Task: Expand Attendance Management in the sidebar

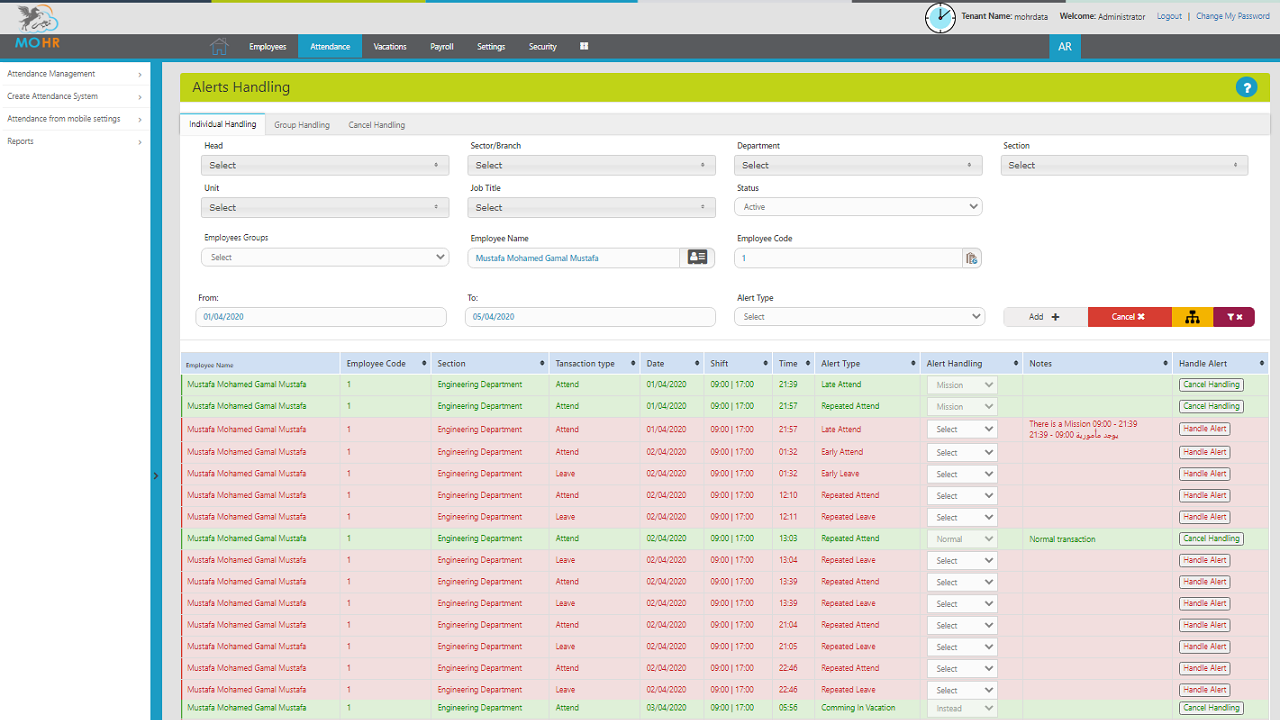Action: coord(75,74)
